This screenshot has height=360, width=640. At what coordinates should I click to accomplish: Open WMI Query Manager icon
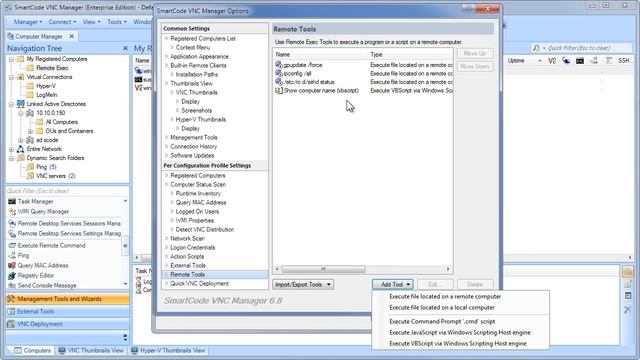point(12,211)
